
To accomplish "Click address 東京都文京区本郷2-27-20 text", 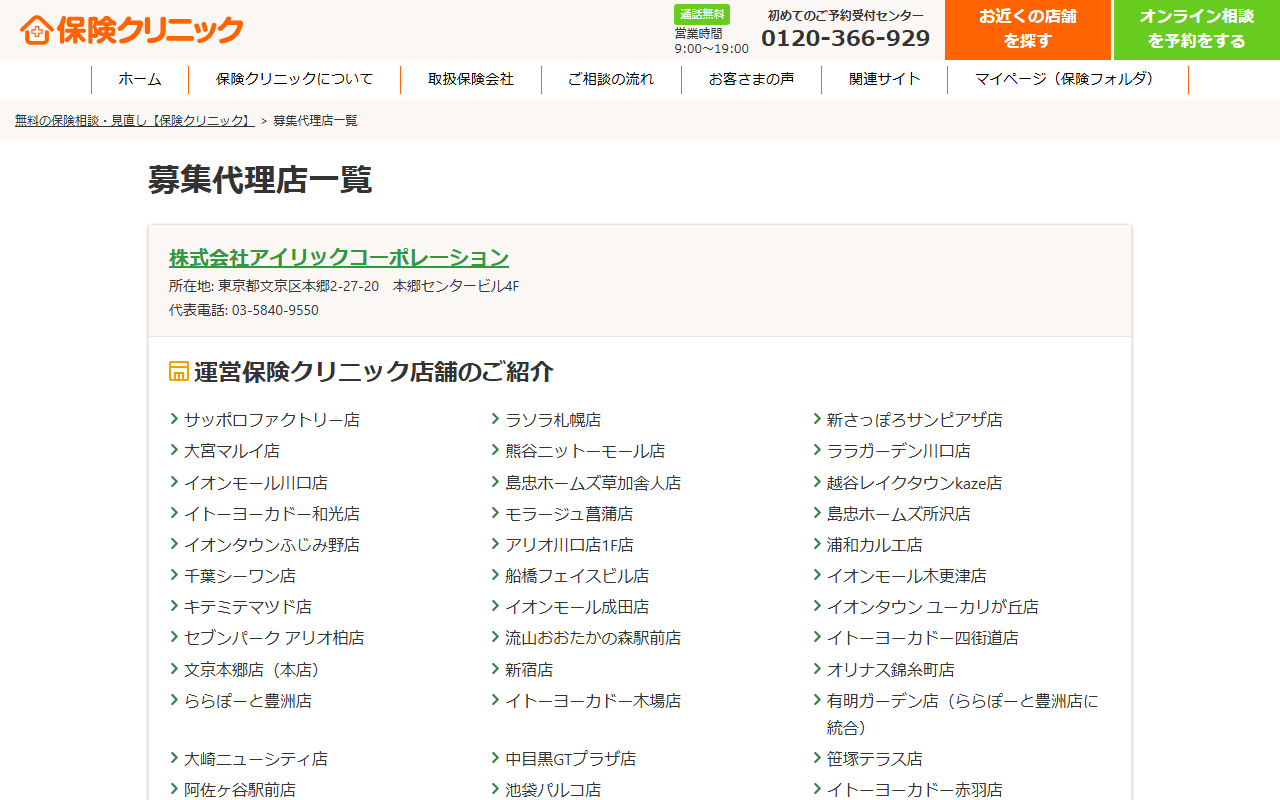I will pos(299,286).
